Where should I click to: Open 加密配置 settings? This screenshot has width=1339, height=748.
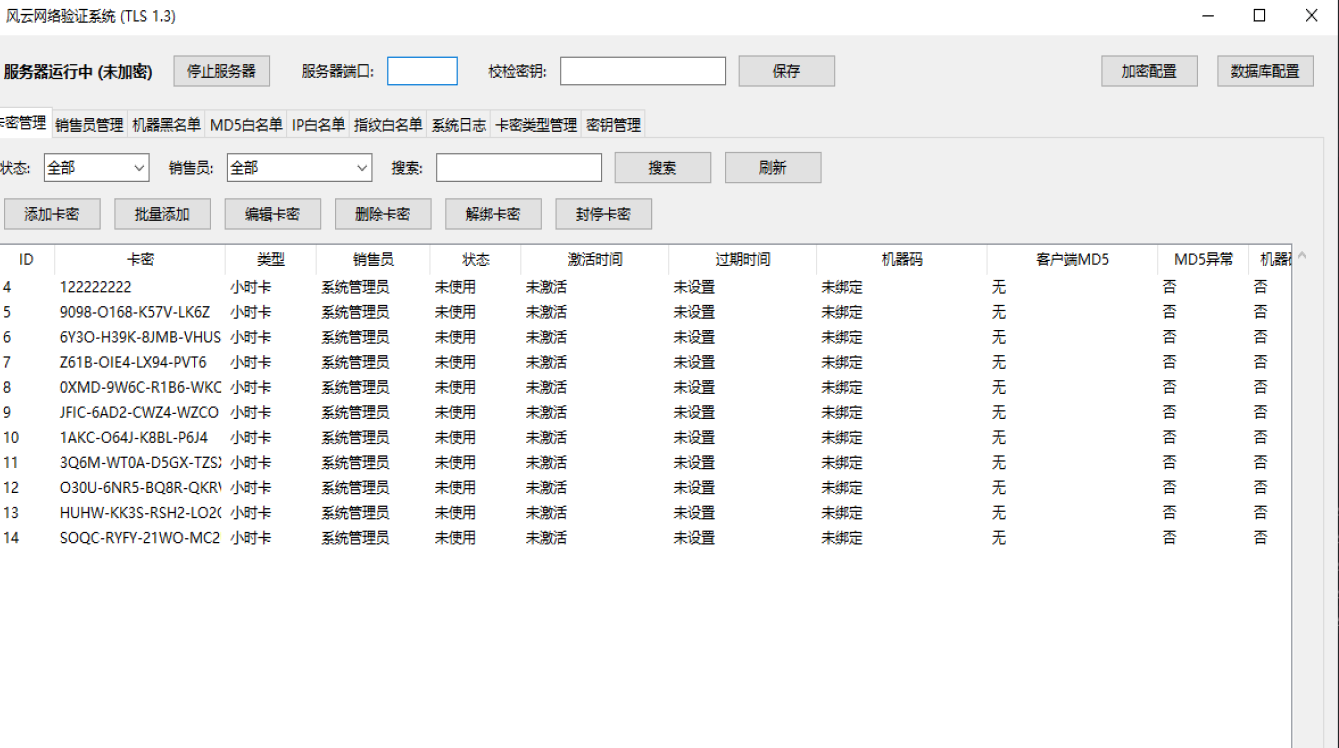[x=1149, y=71]
